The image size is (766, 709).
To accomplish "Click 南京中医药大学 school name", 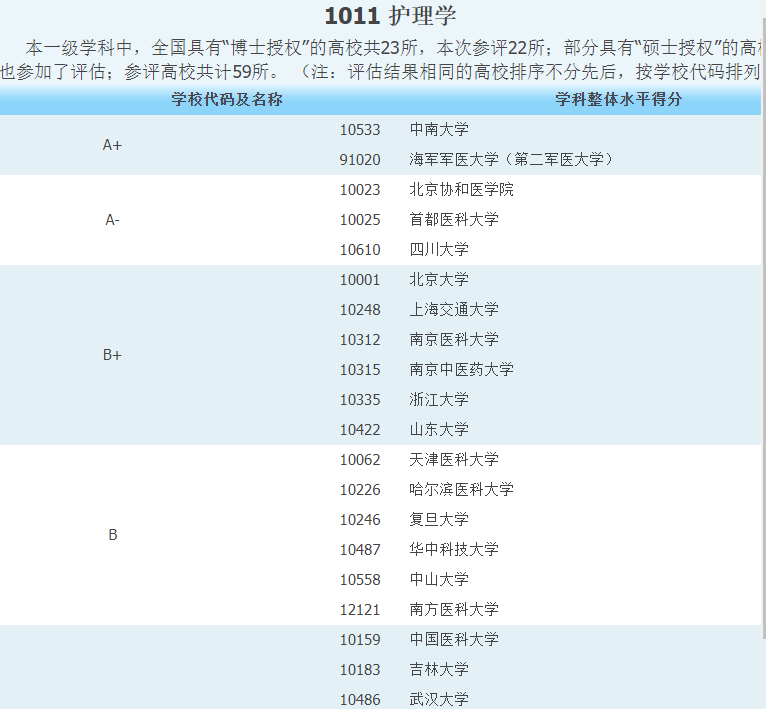I will click(461, 370).
